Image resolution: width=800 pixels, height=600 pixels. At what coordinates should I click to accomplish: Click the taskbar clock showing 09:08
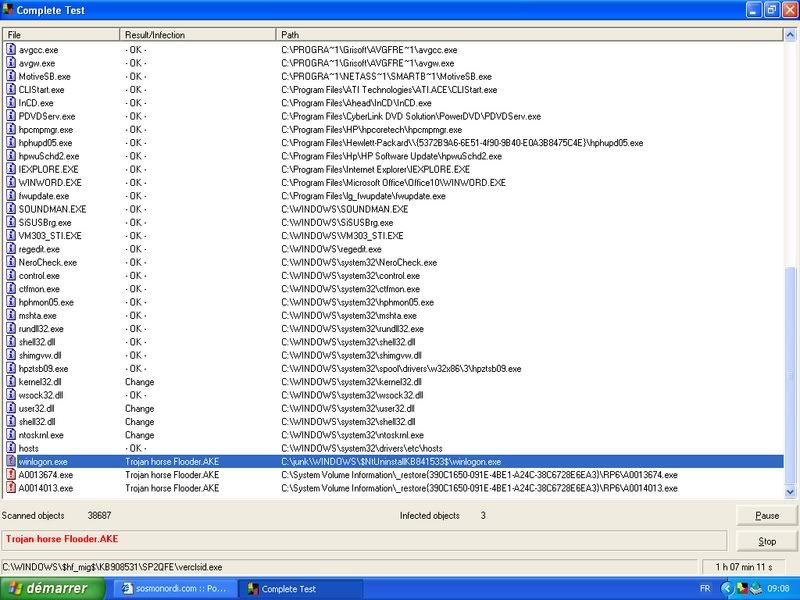click(x=778, y=588)
